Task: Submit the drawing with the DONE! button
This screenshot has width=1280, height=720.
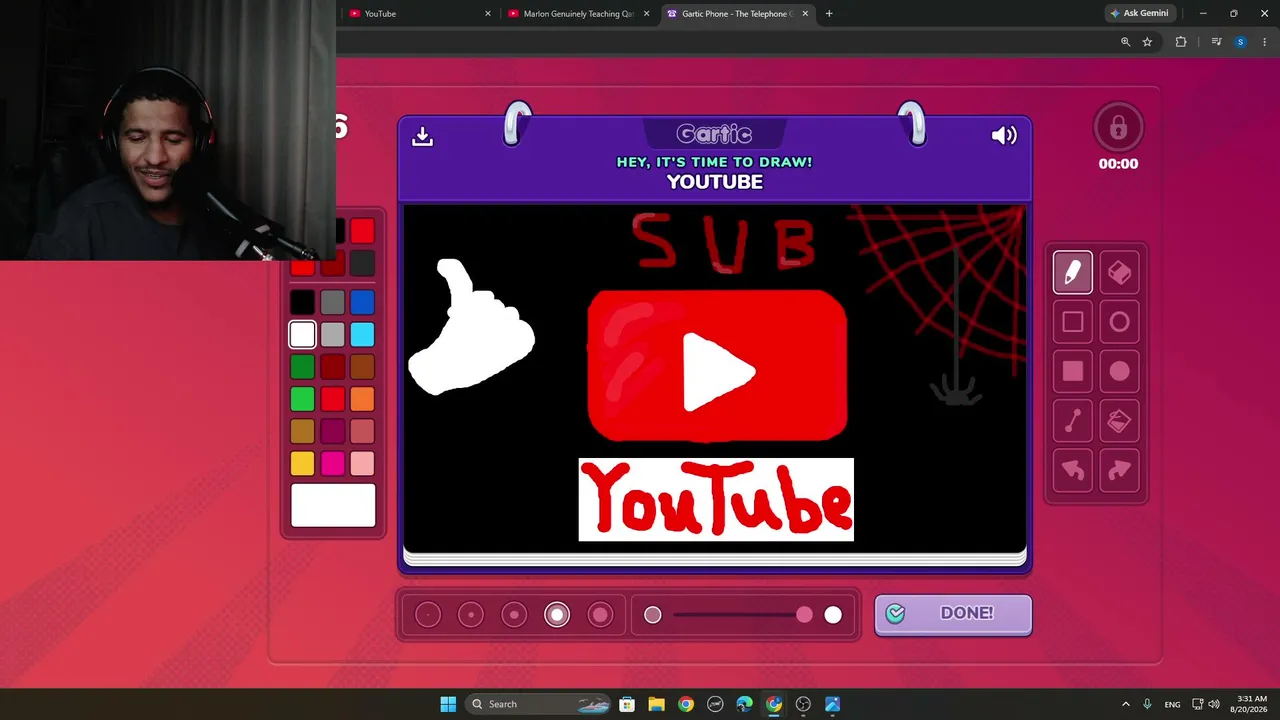Action: pos(953,614)
